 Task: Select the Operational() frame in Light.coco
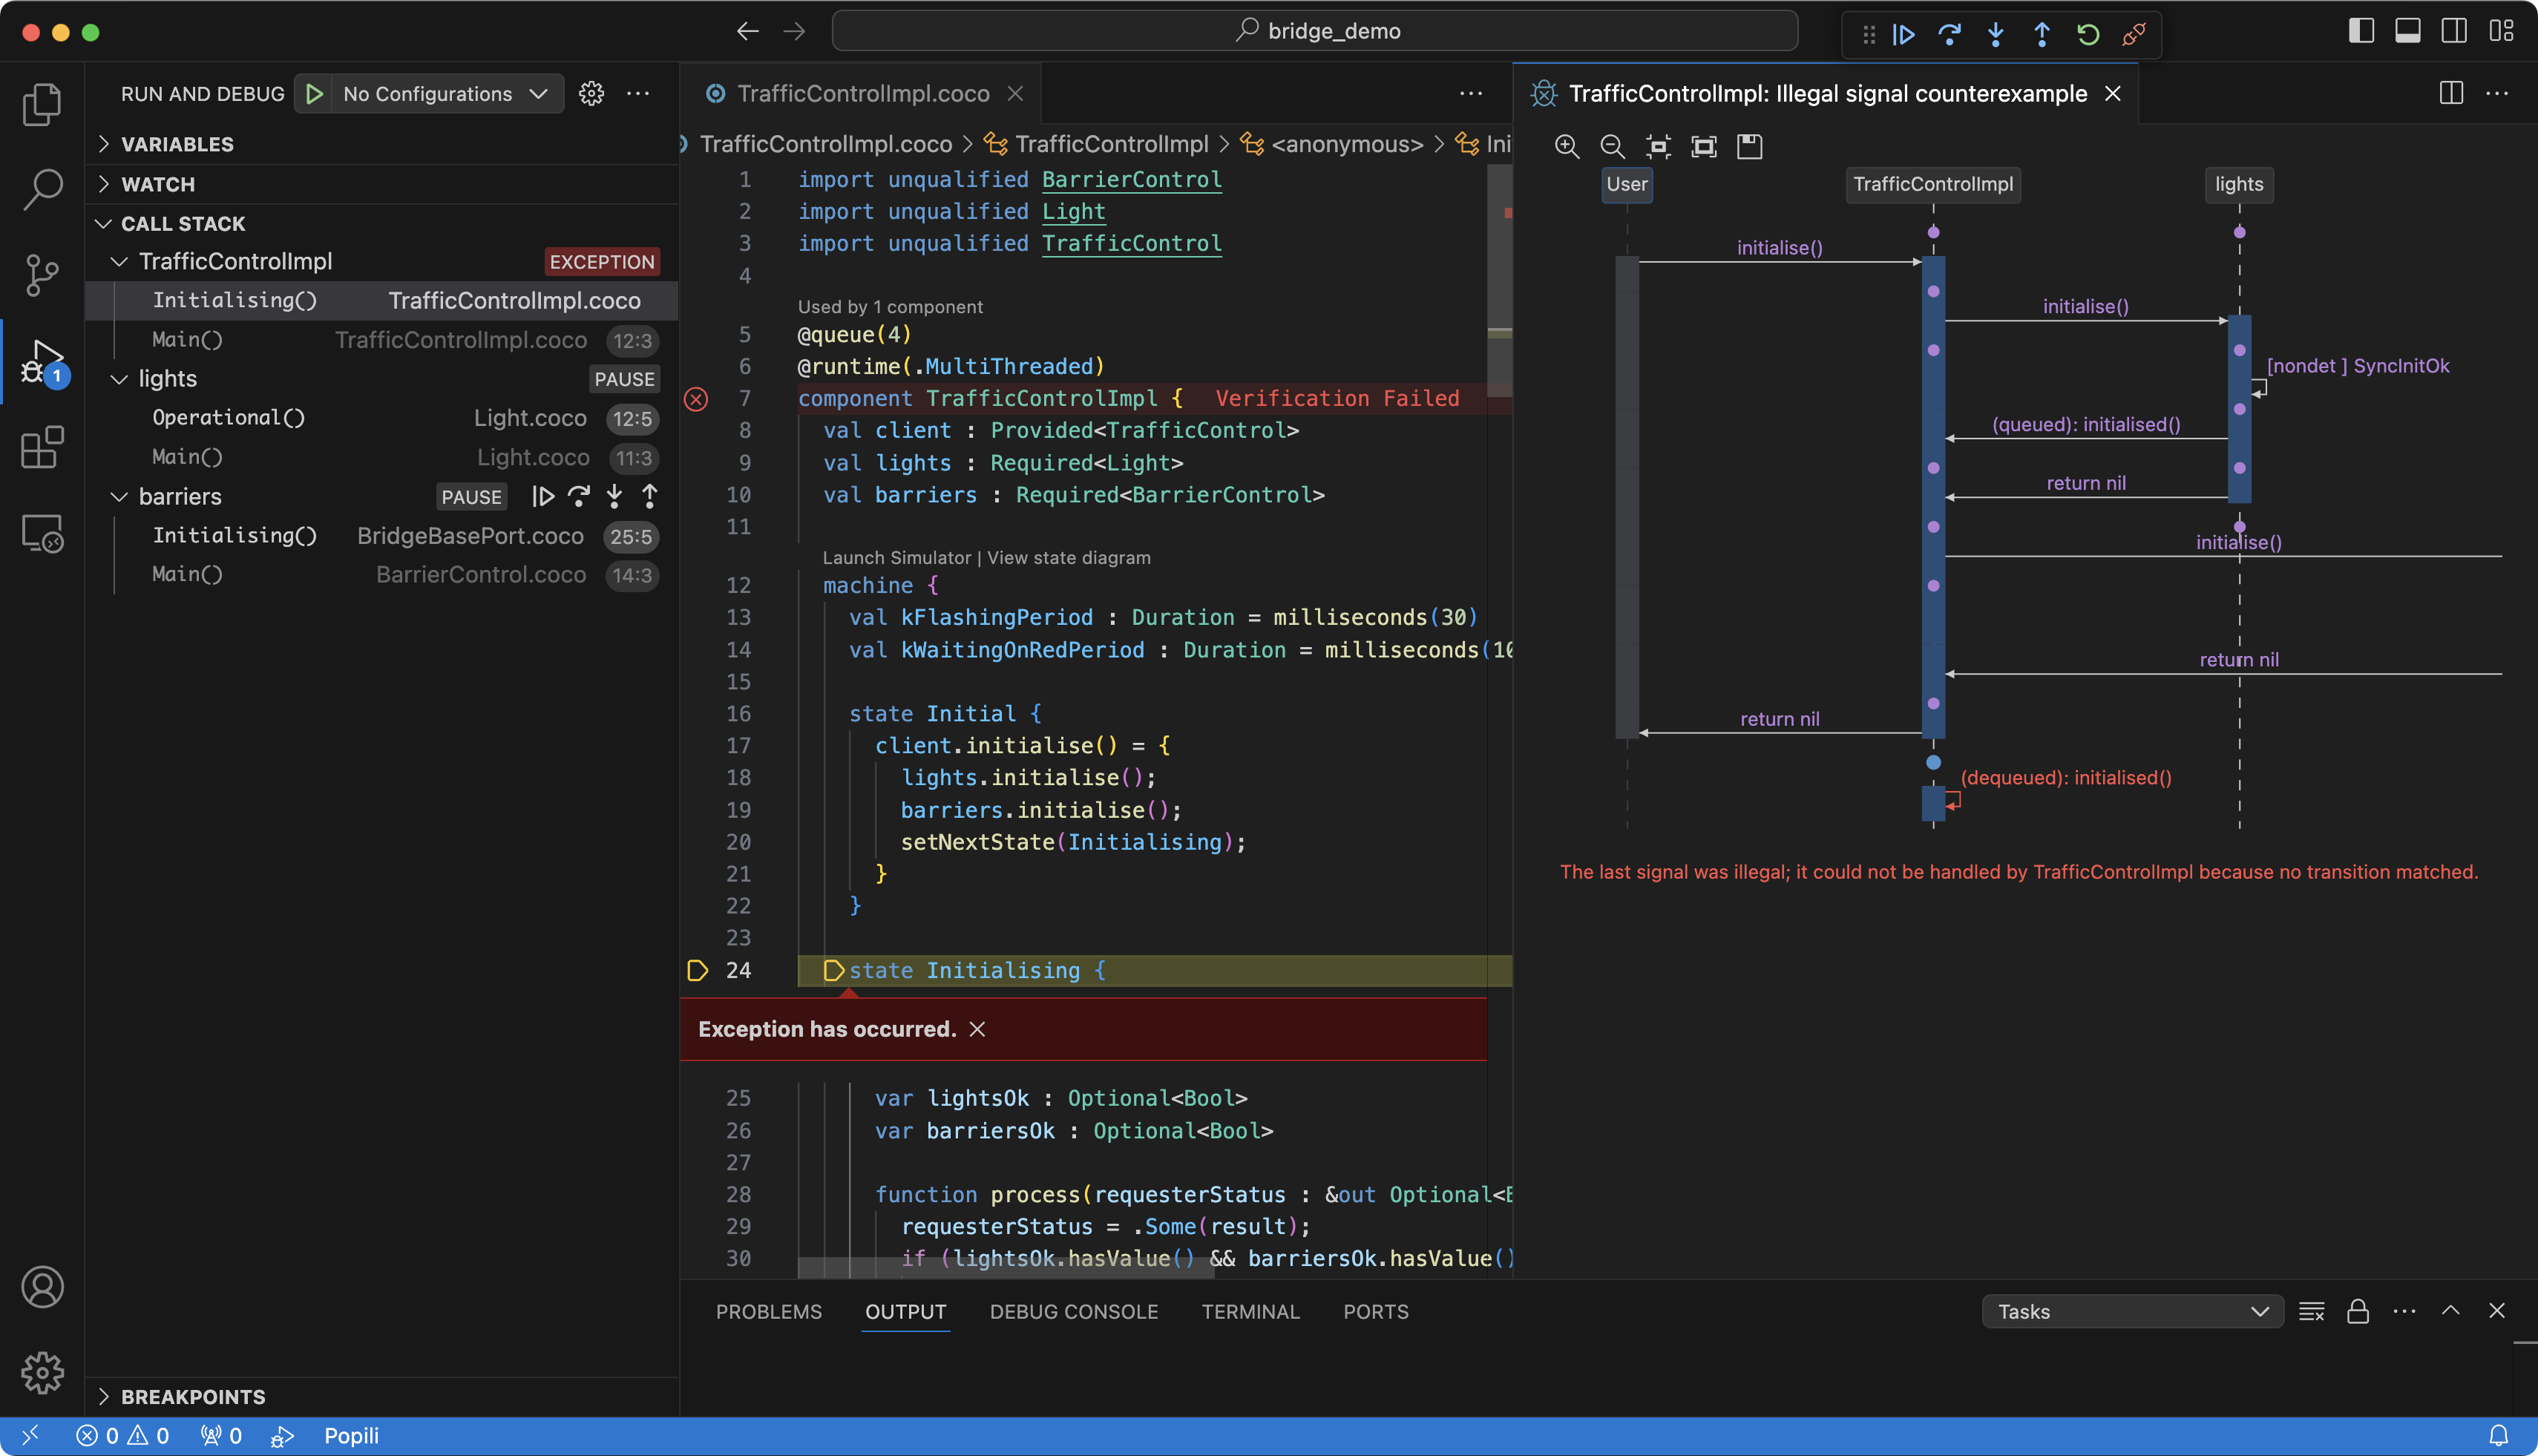[382, 418]
